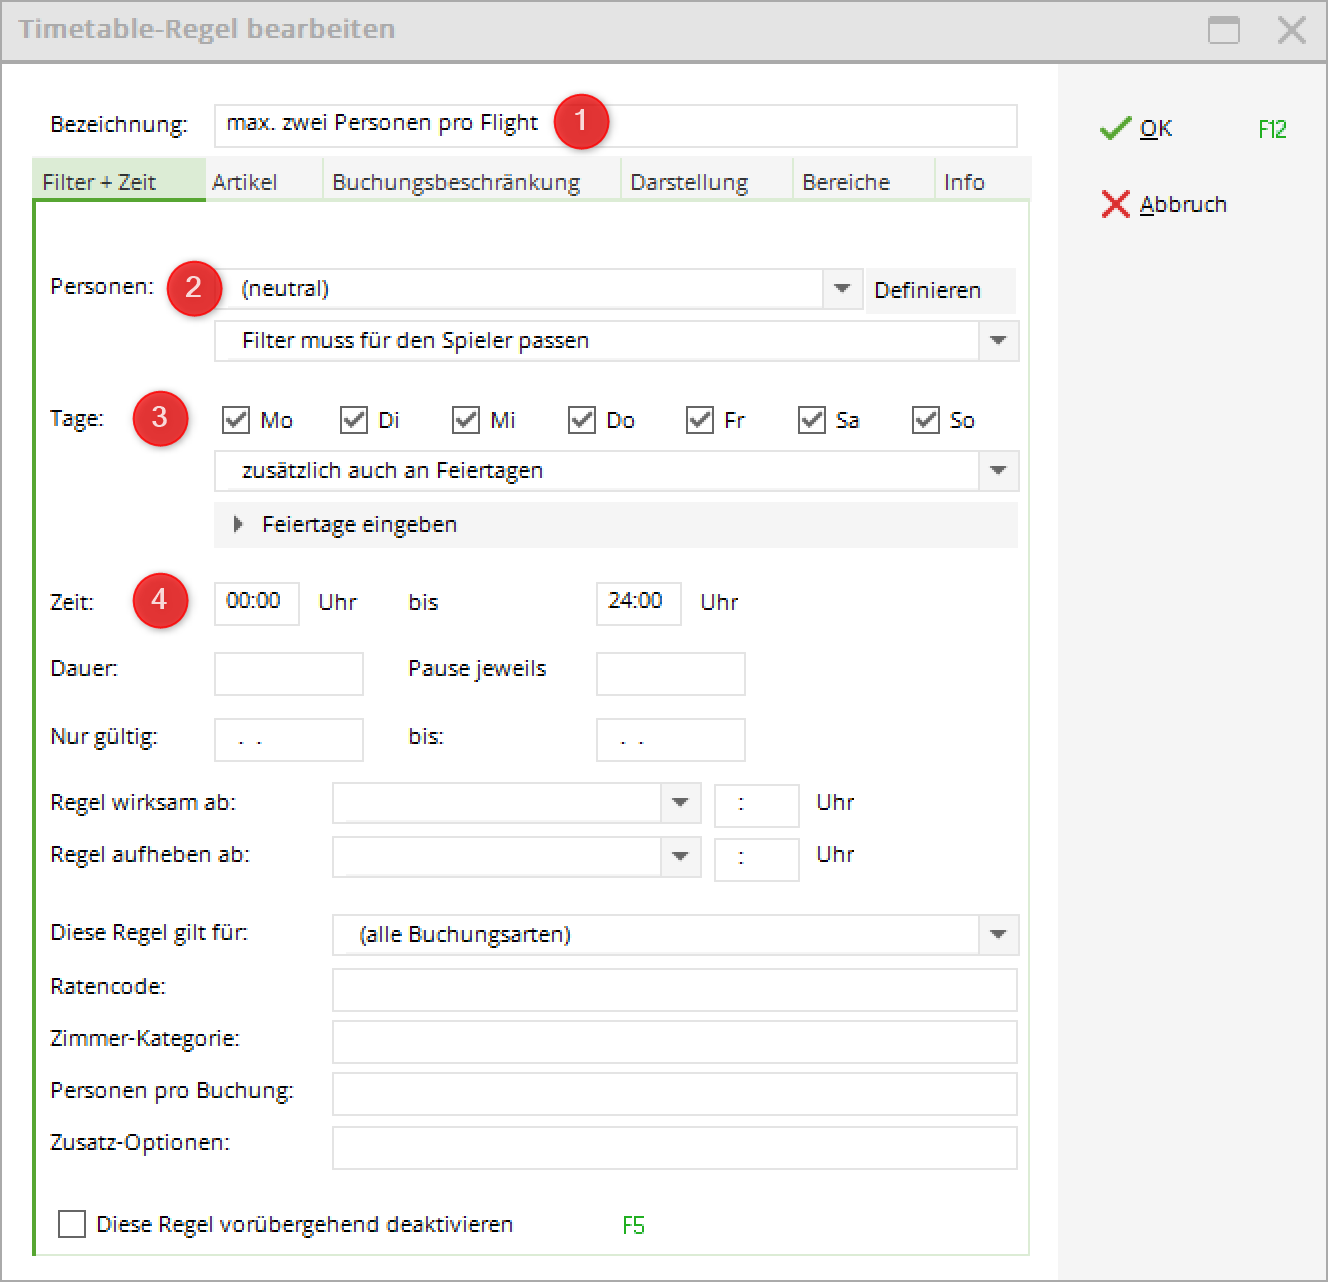Viewport: 1328px width, 1282px height.
Task: Click the green OK checkmark icon
Action: [1115, 129]
